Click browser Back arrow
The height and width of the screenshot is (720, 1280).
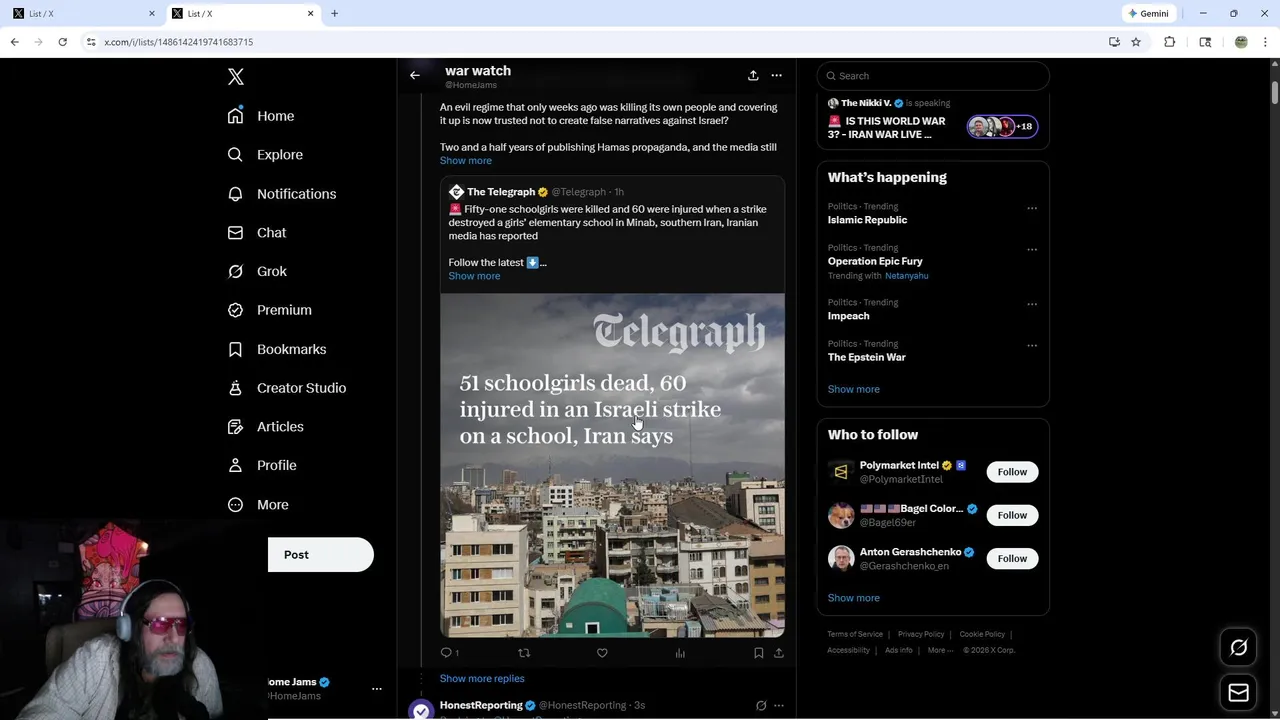point(14,42)
